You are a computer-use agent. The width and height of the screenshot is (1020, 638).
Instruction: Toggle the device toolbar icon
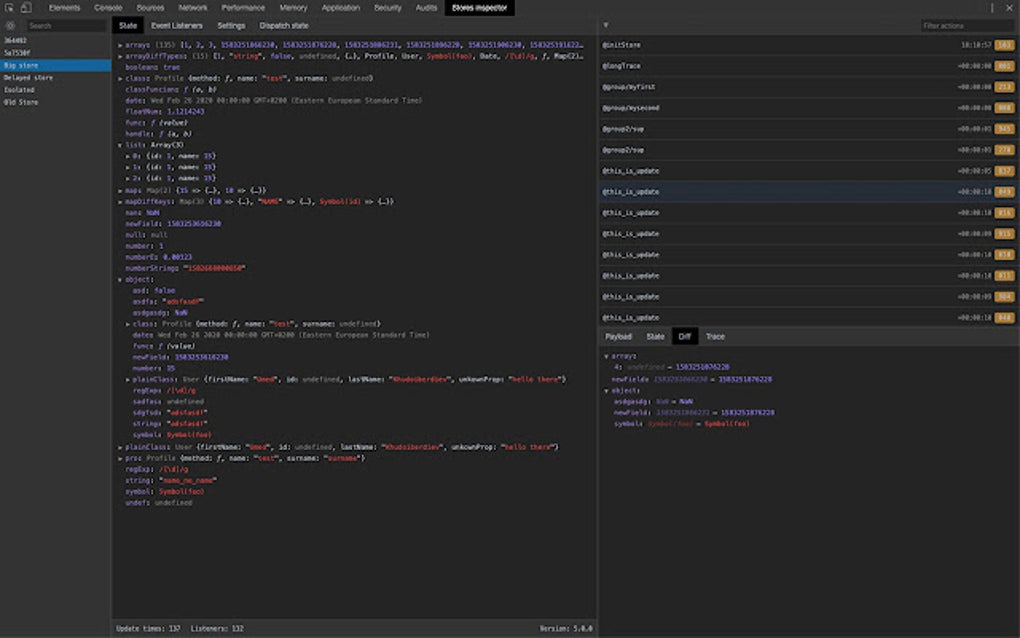pyautogui.click(x=25, y=7)
